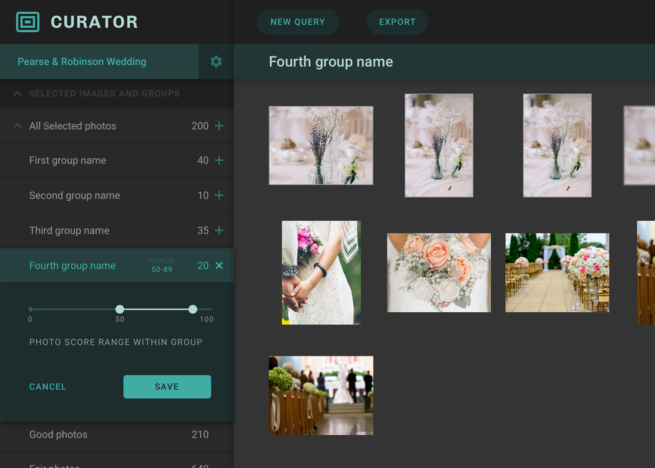This screenshot has height=468, width=655.
Task: Select the Third group name item
Action: [69, 231]
